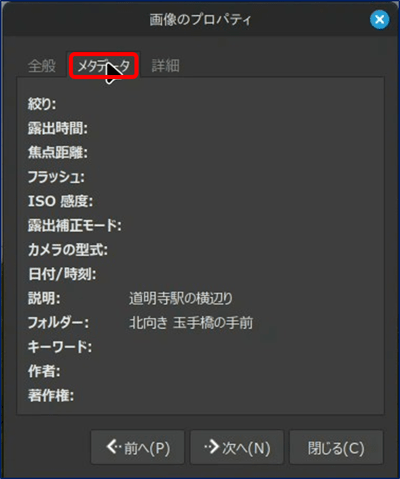Click the カメラの型式 label
This screenshot has height=479, width=400.
[x=68, y=250]
